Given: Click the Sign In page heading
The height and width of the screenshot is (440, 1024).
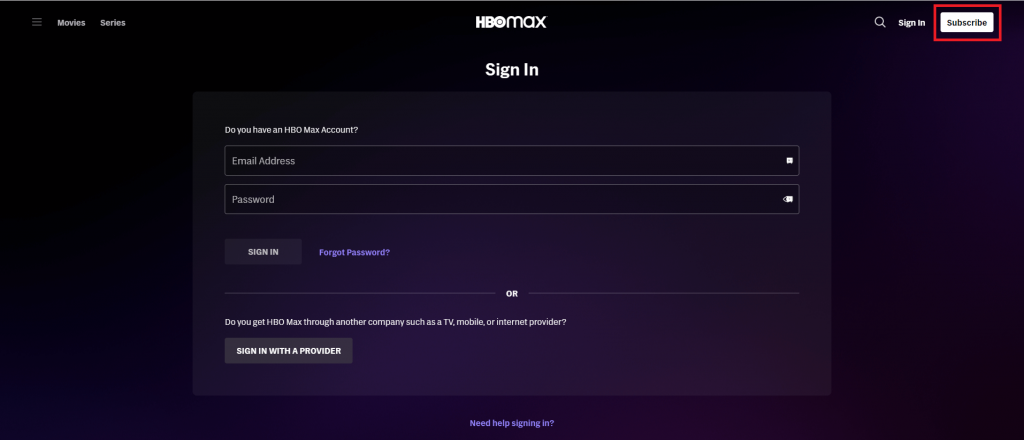Looking at the screenshot, I should click(x=512, y=70).
